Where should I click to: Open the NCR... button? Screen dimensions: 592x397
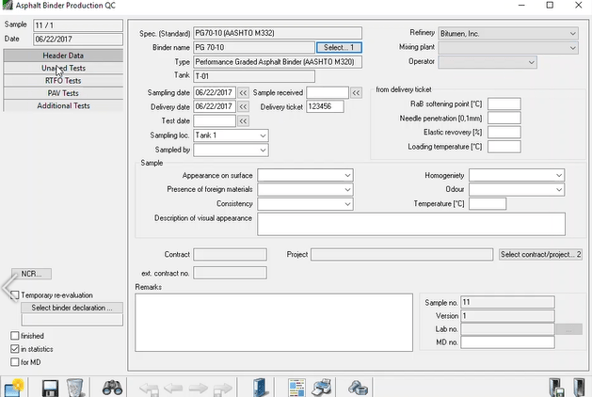point(31,274)
